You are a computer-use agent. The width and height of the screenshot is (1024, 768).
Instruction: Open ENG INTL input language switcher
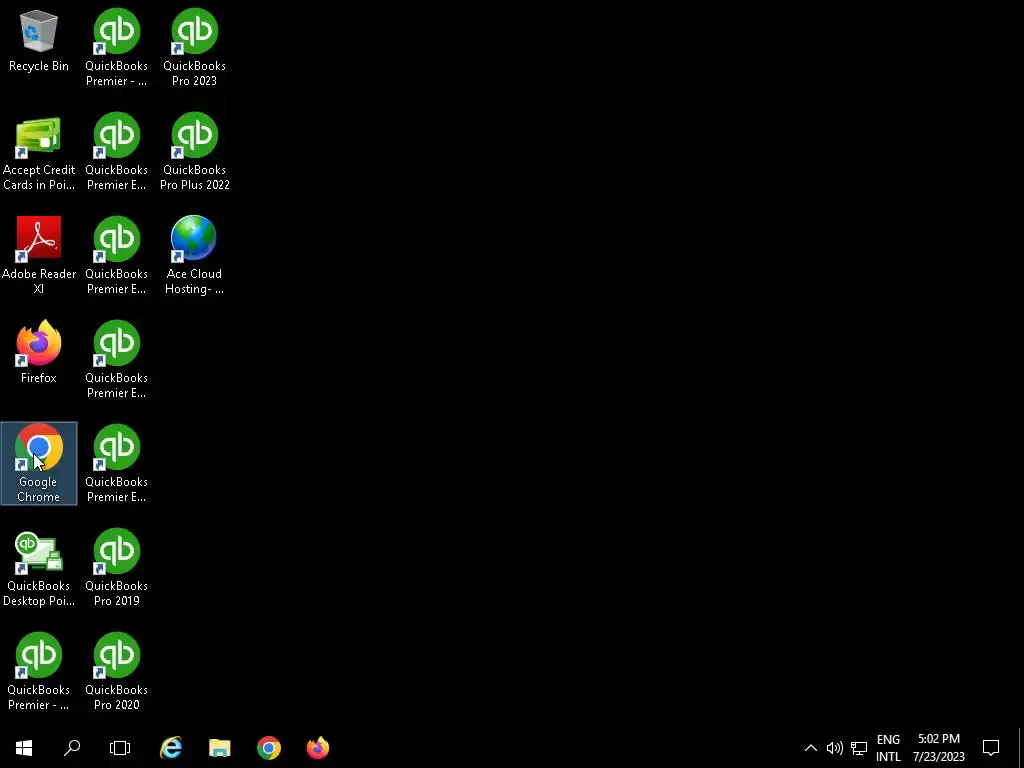(x=888, y=748)
